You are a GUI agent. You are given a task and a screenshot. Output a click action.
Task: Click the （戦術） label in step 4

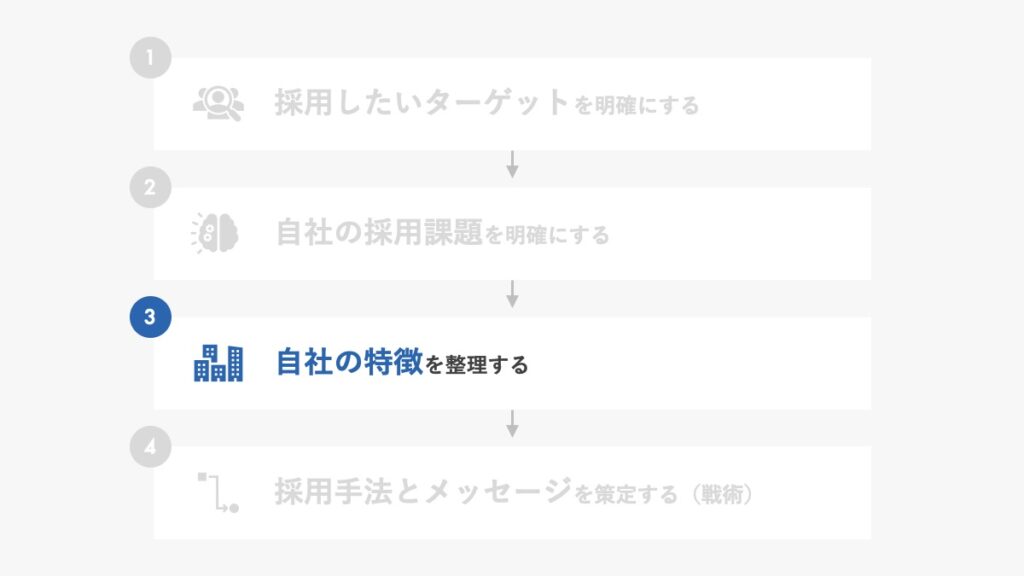tap(722, 494)
